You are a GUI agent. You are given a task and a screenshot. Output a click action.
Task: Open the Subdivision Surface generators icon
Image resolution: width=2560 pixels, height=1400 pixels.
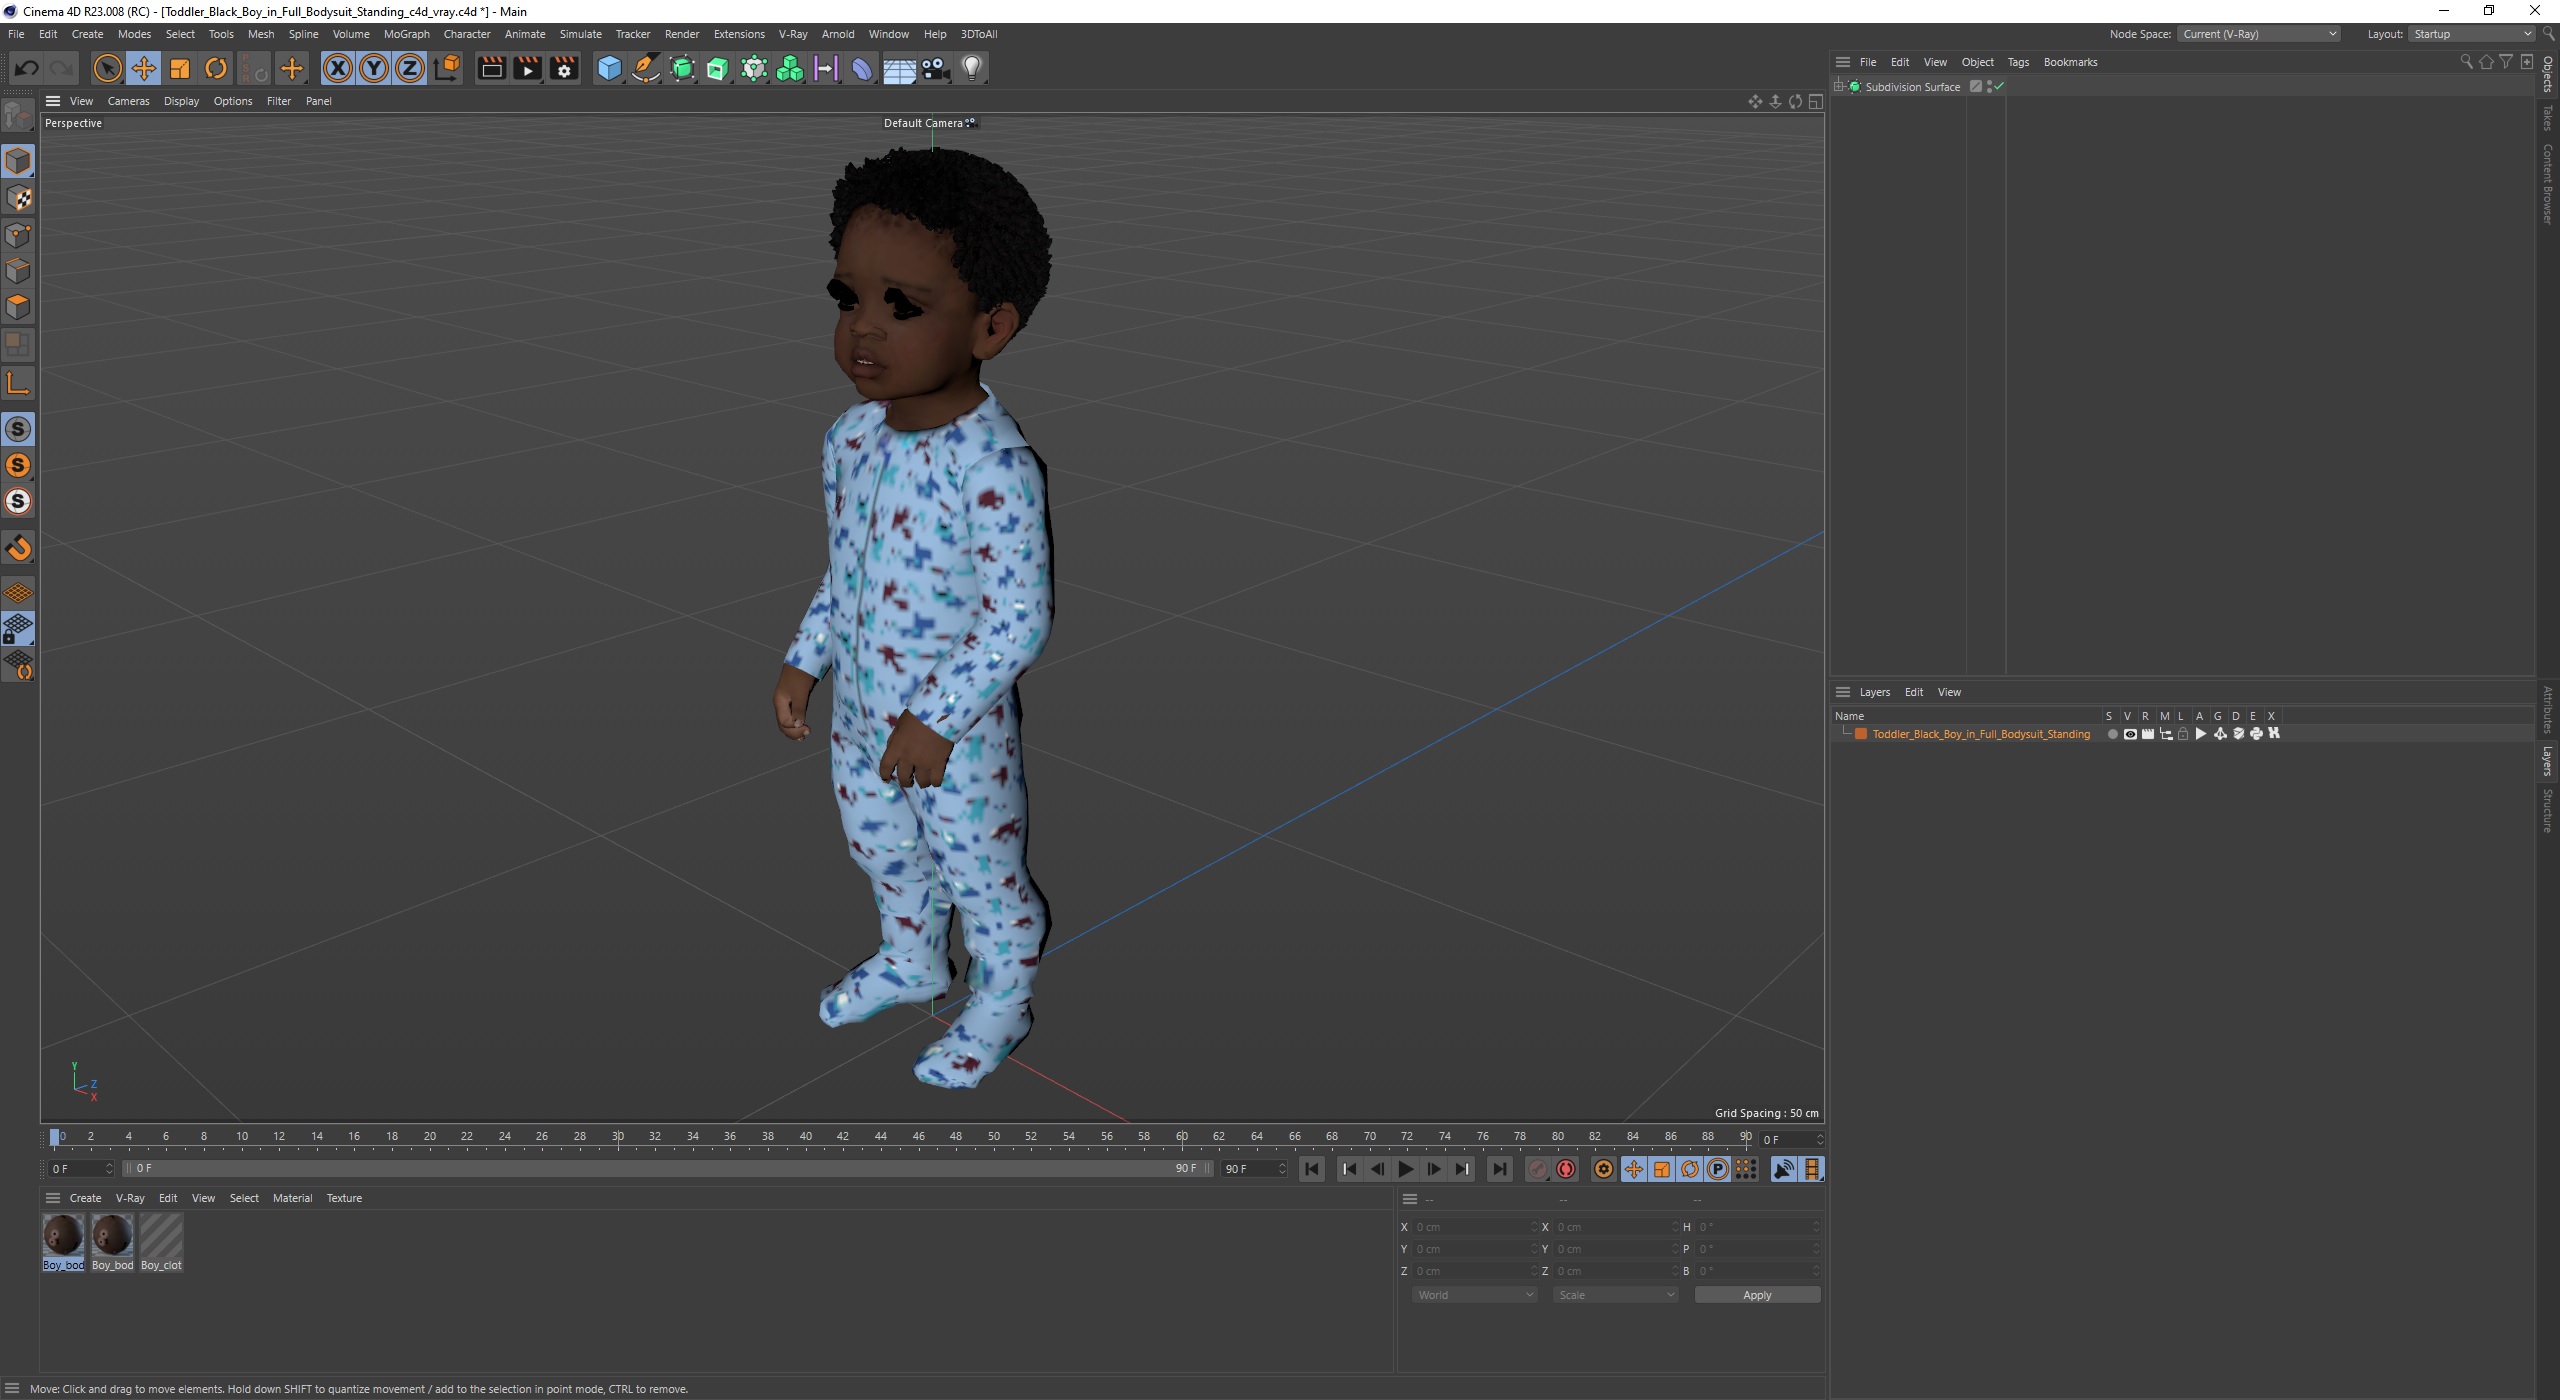pos(682,68)
